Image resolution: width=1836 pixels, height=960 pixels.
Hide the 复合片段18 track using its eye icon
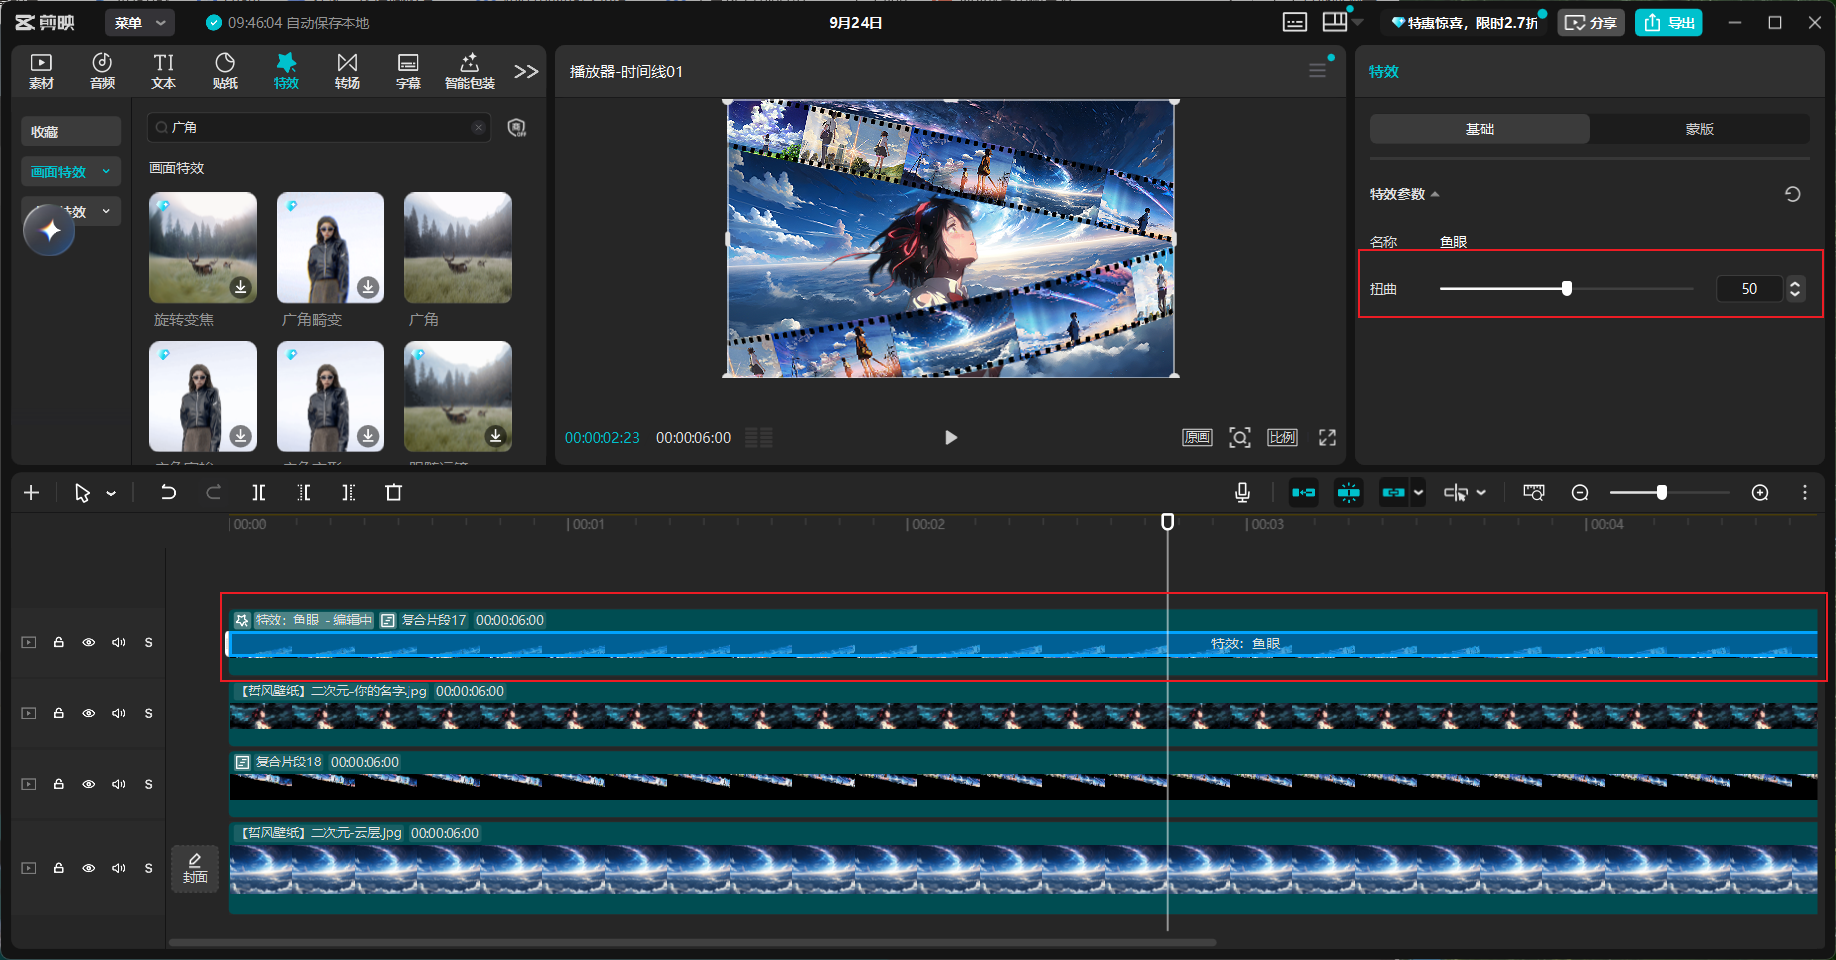(x=88, y=784)
